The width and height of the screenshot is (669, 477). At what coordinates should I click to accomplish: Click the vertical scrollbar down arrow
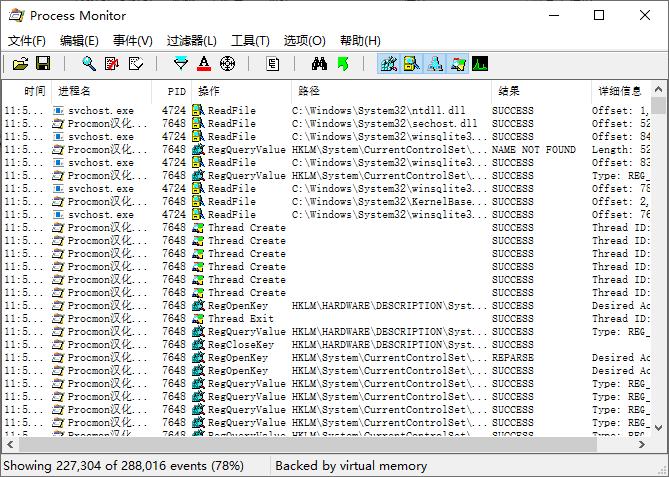pos(658,428)
